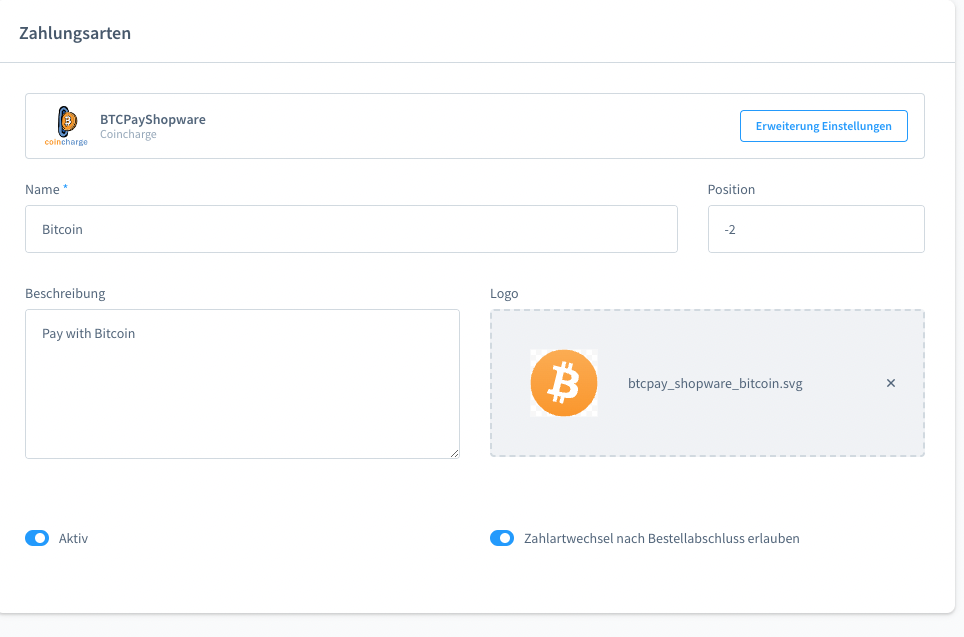The height and width of the screenshot is (637, 964).
Task: Remove the btcpay_shopware_bitcoin.svg logo file
Action: point(890,383)
